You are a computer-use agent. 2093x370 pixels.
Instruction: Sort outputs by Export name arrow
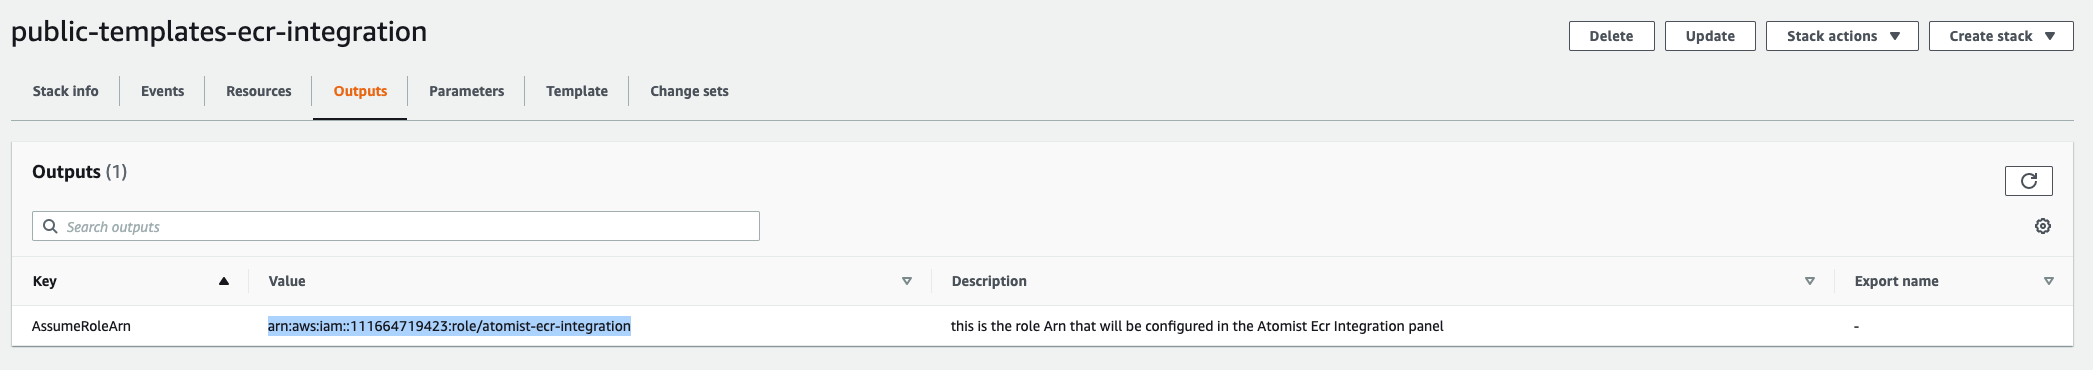[x=2049, y=281]
